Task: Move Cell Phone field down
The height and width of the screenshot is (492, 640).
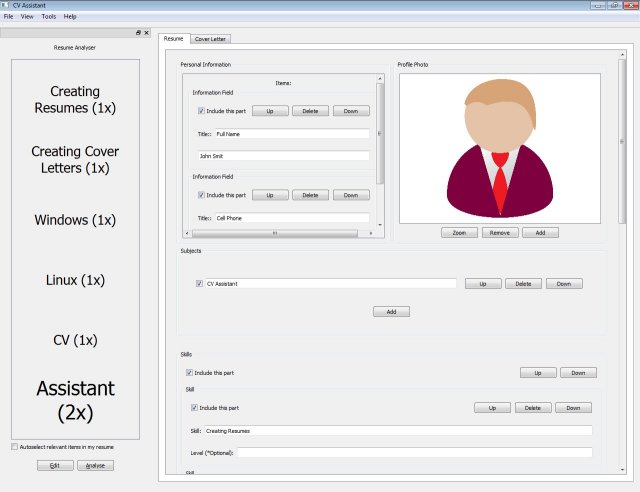Action: (x=351, y=195)
